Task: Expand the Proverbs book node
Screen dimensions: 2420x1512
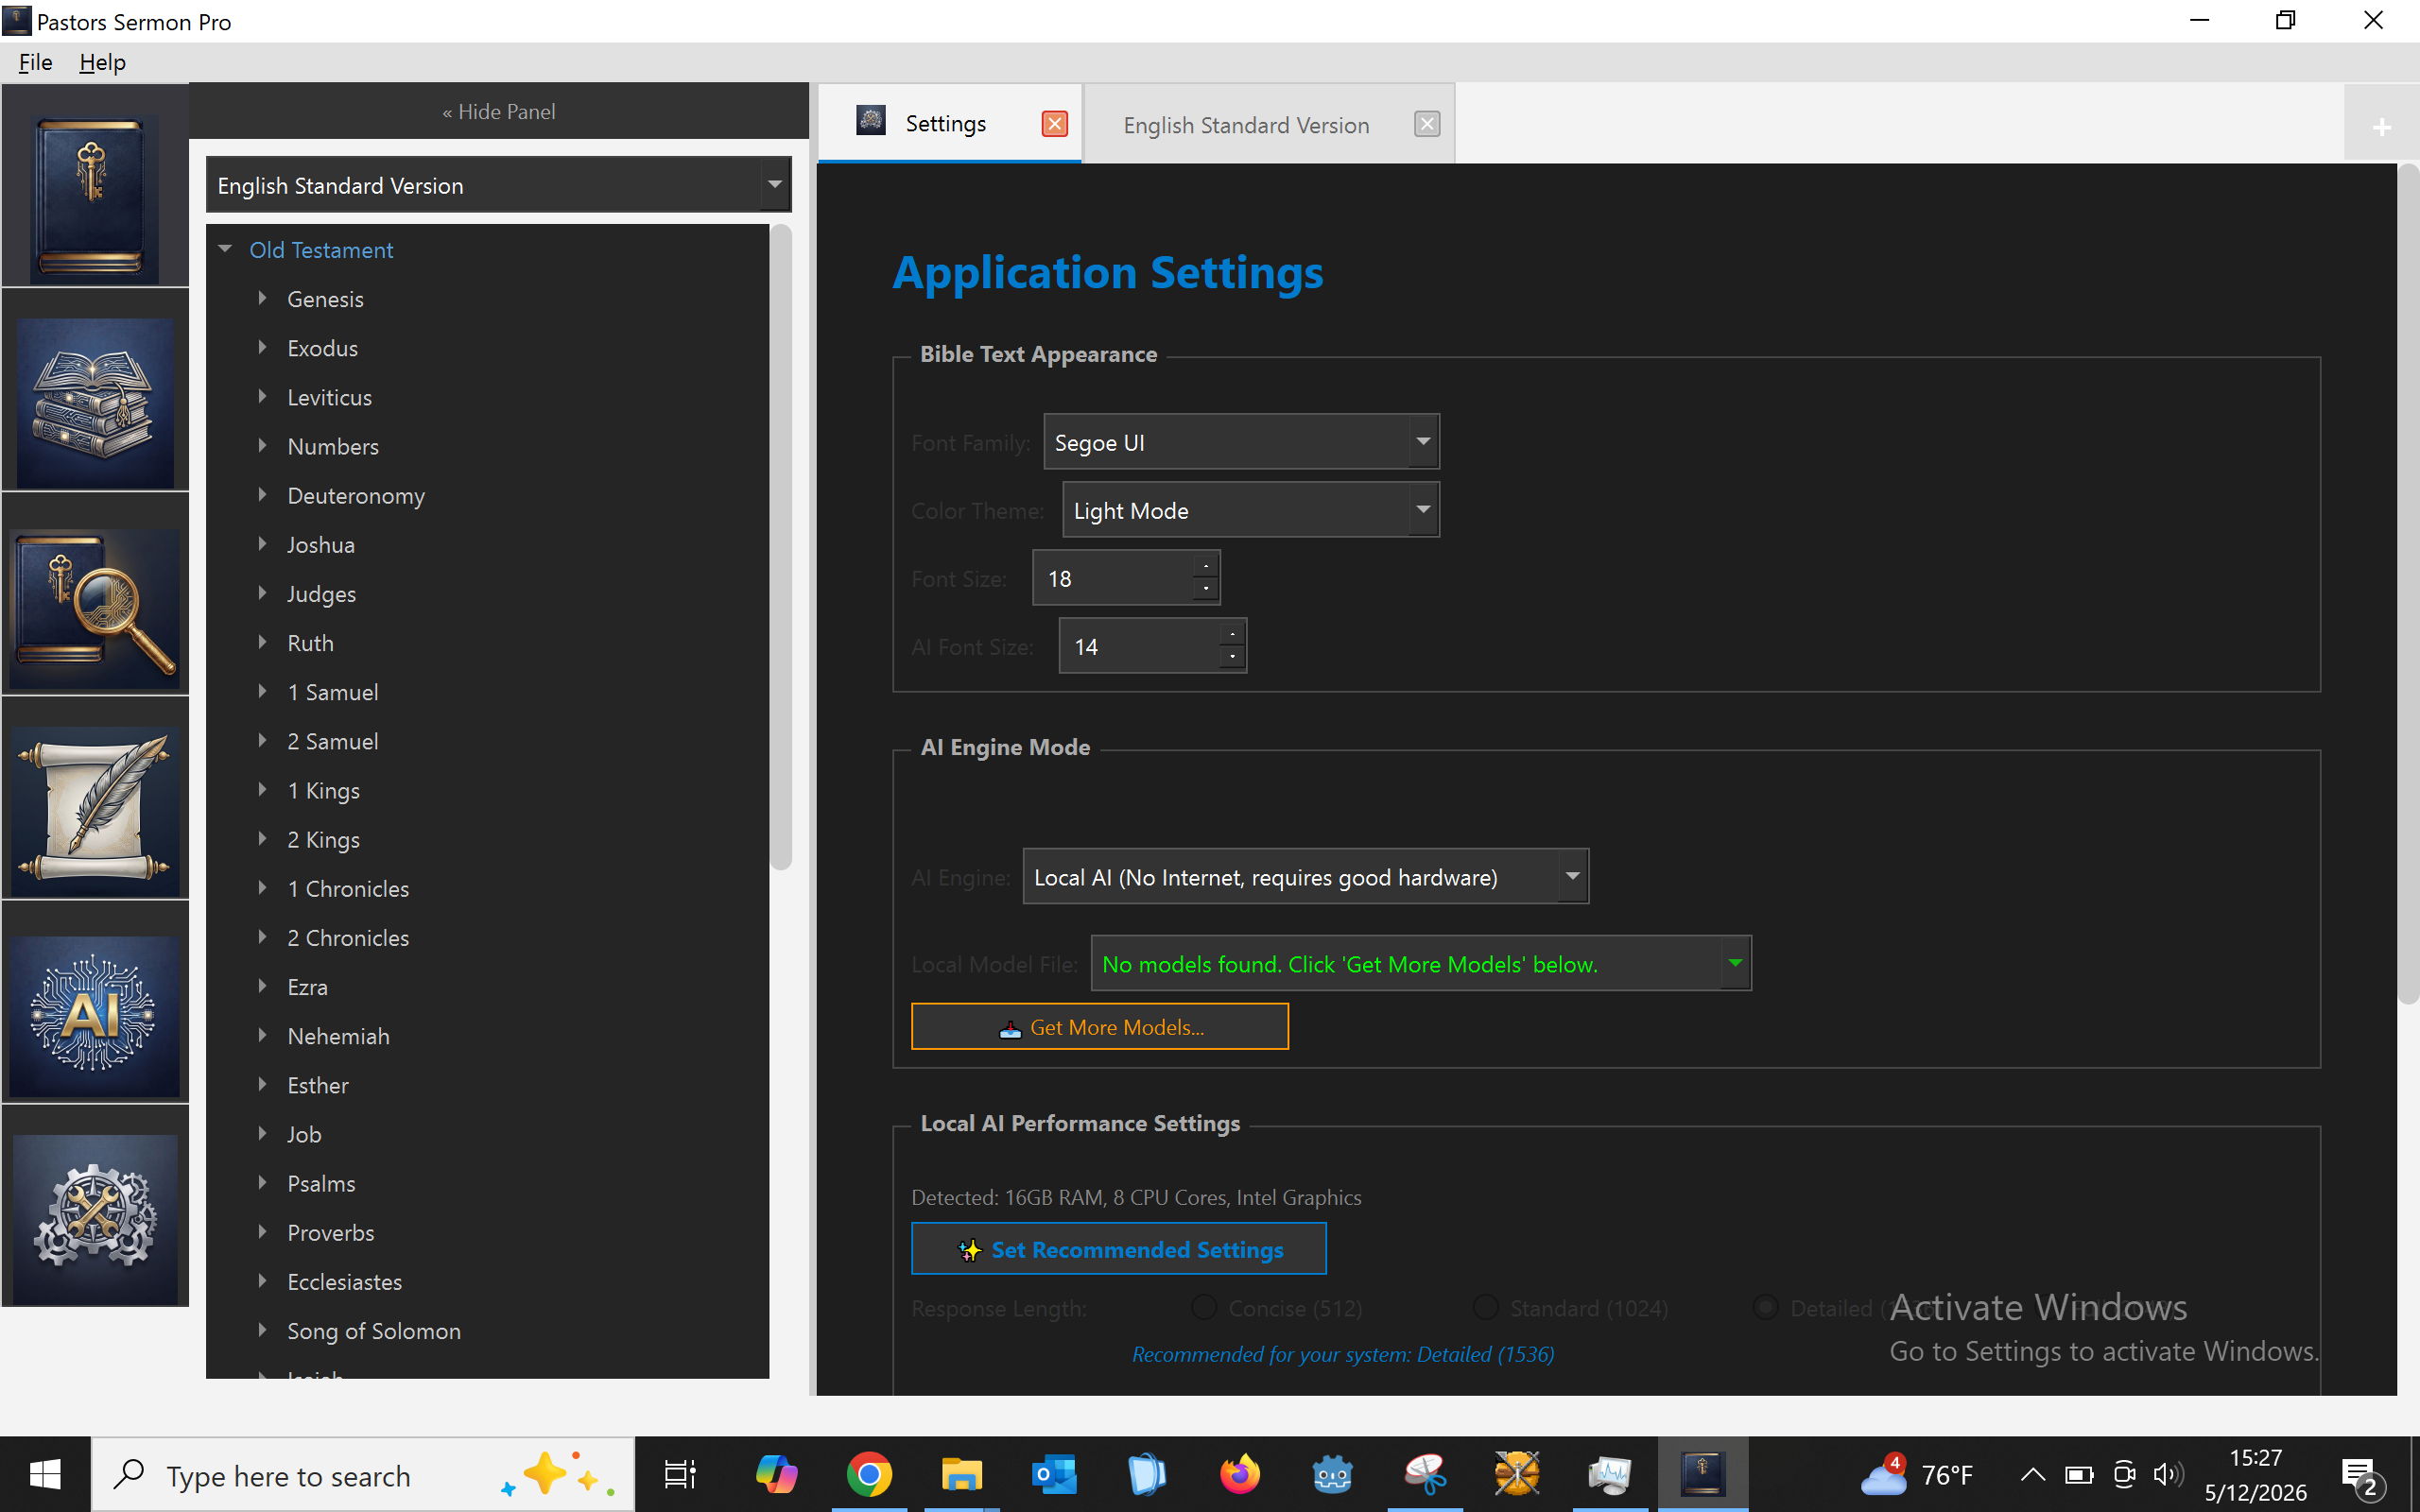Action: point(263,1232)
